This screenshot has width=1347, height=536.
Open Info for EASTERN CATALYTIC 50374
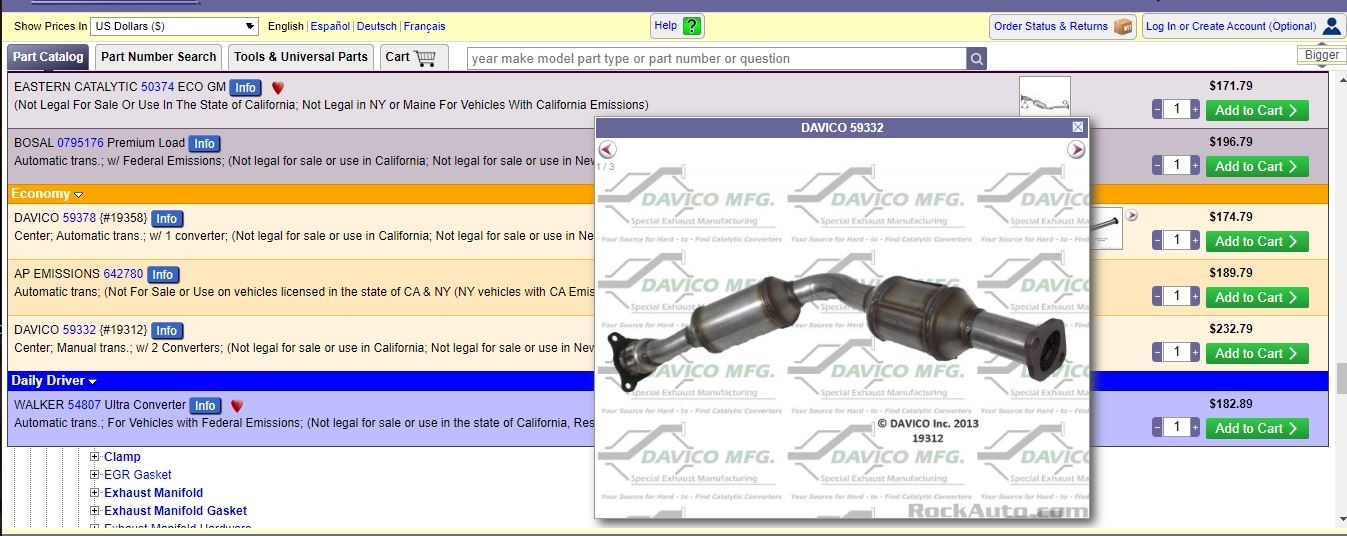(x=246, y=88)
